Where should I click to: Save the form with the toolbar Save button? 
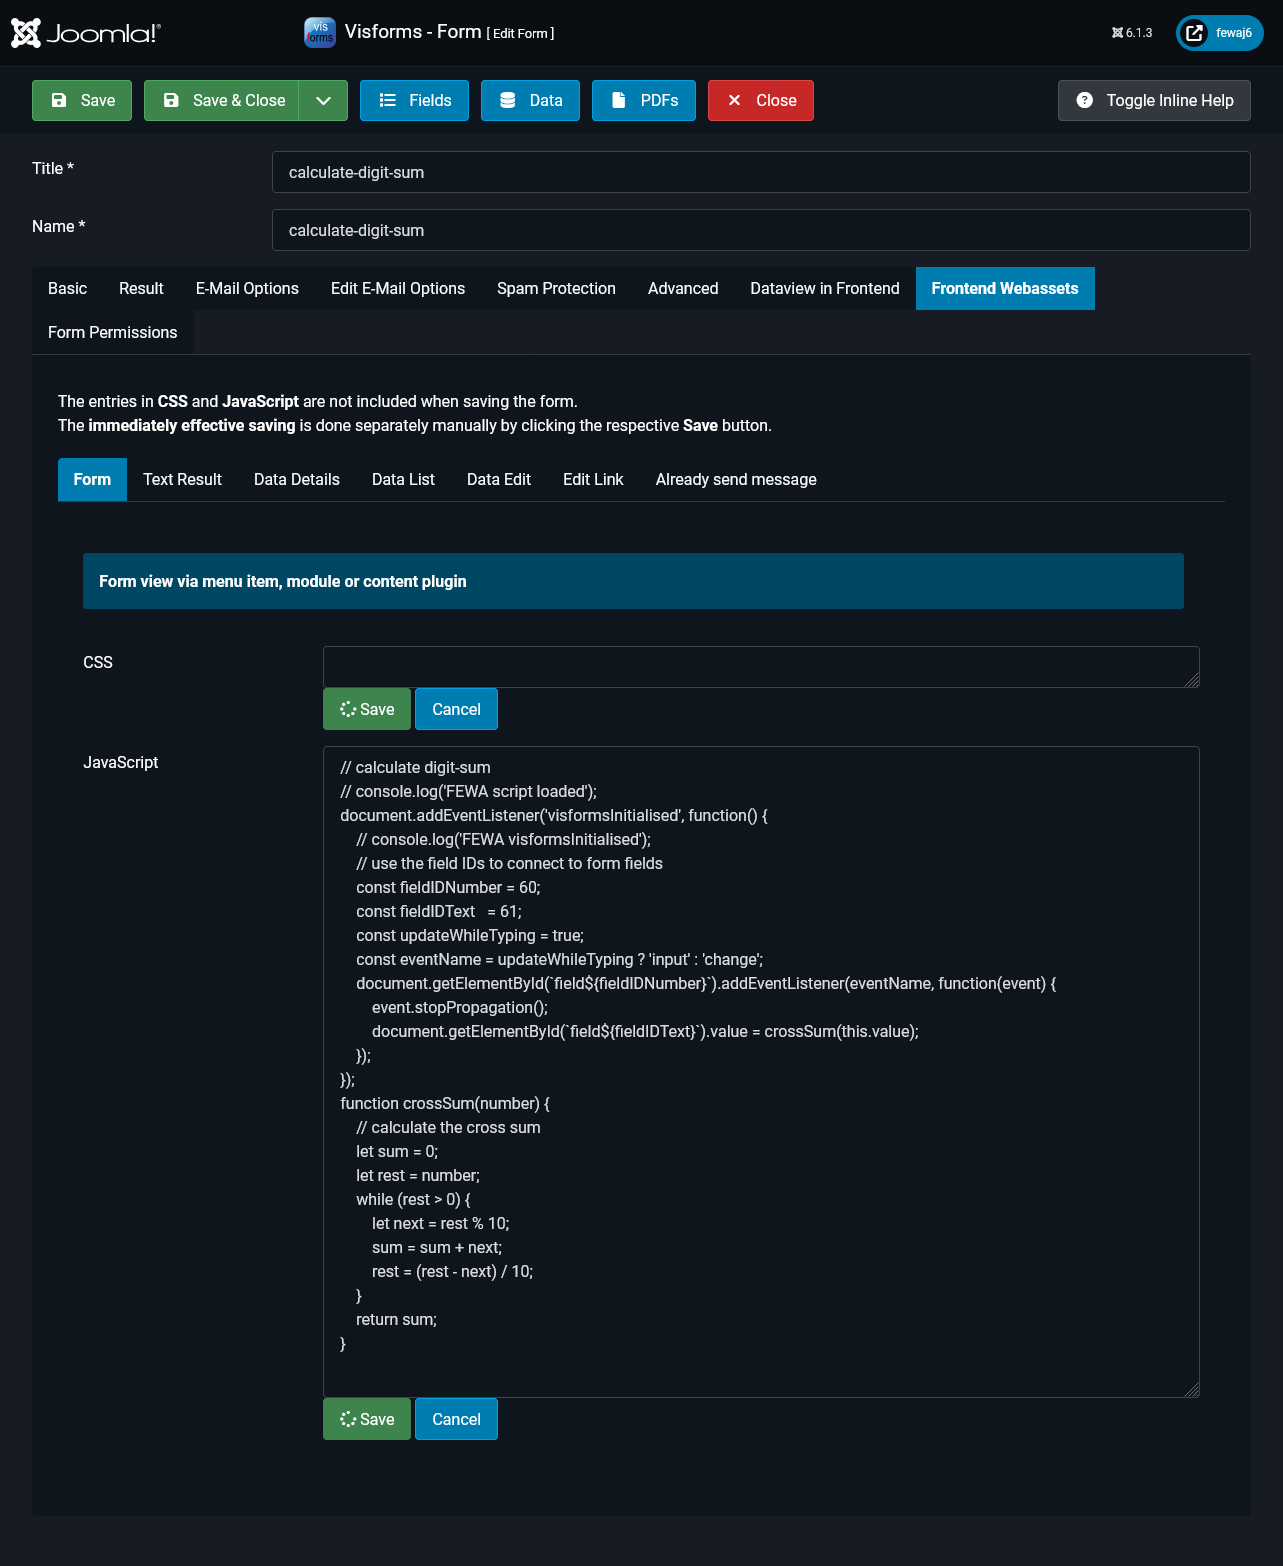point(82,100)
